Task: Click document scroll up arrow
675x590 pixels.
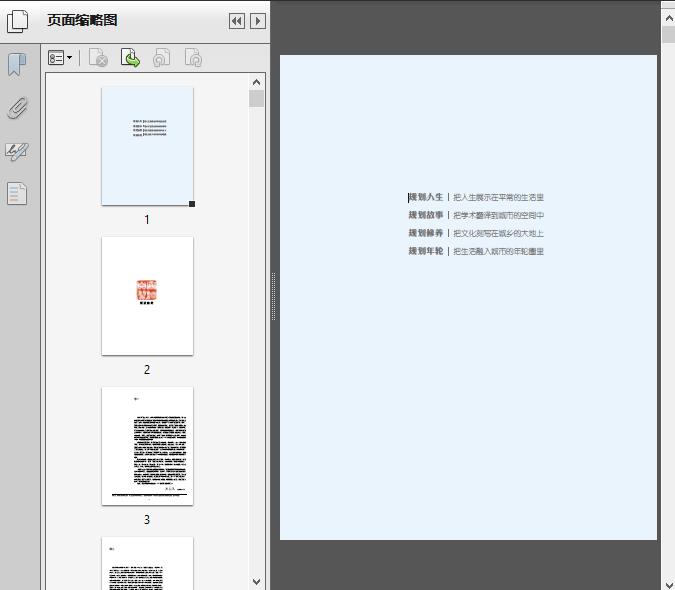Action: coord(669,18)
